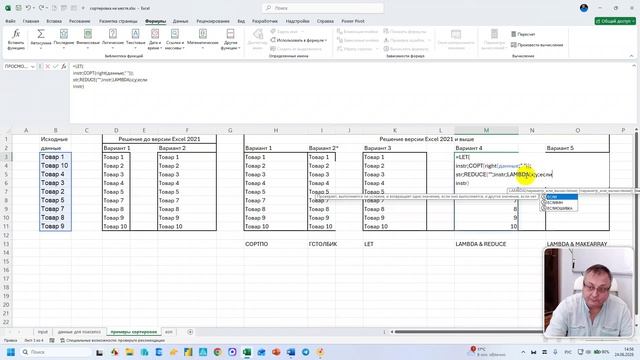Open the 'данные для поискпоз' sheet tab
Viewport: 640px width, 360px height.
pos(79,332)
